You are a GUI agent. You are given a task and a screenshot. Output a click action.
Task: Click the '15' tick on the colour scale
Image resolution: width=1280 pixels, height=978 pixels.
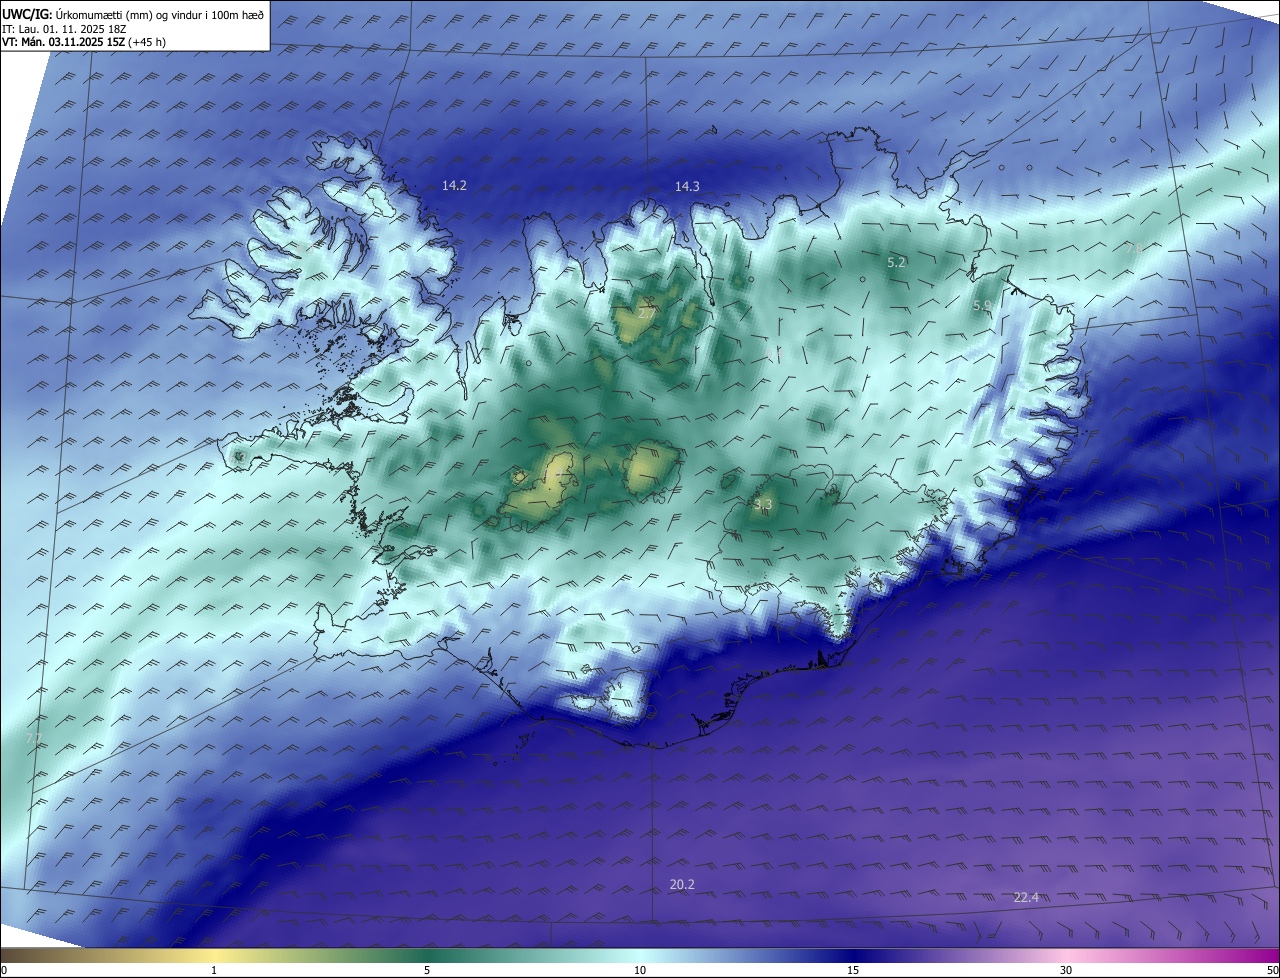click(x=853, y=970)
